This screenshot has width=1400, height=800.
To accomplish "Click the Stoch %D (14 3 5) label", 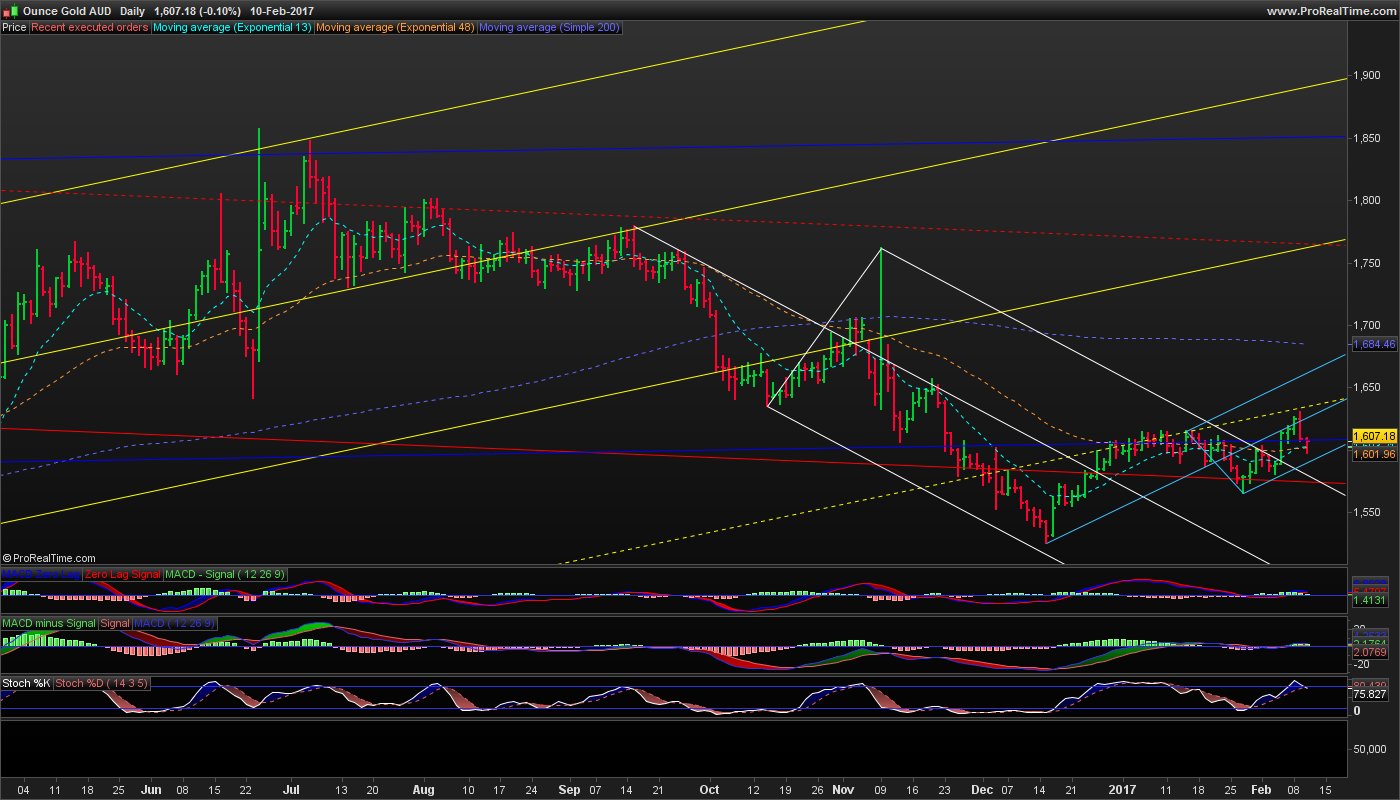I will (x=102, y=683).
